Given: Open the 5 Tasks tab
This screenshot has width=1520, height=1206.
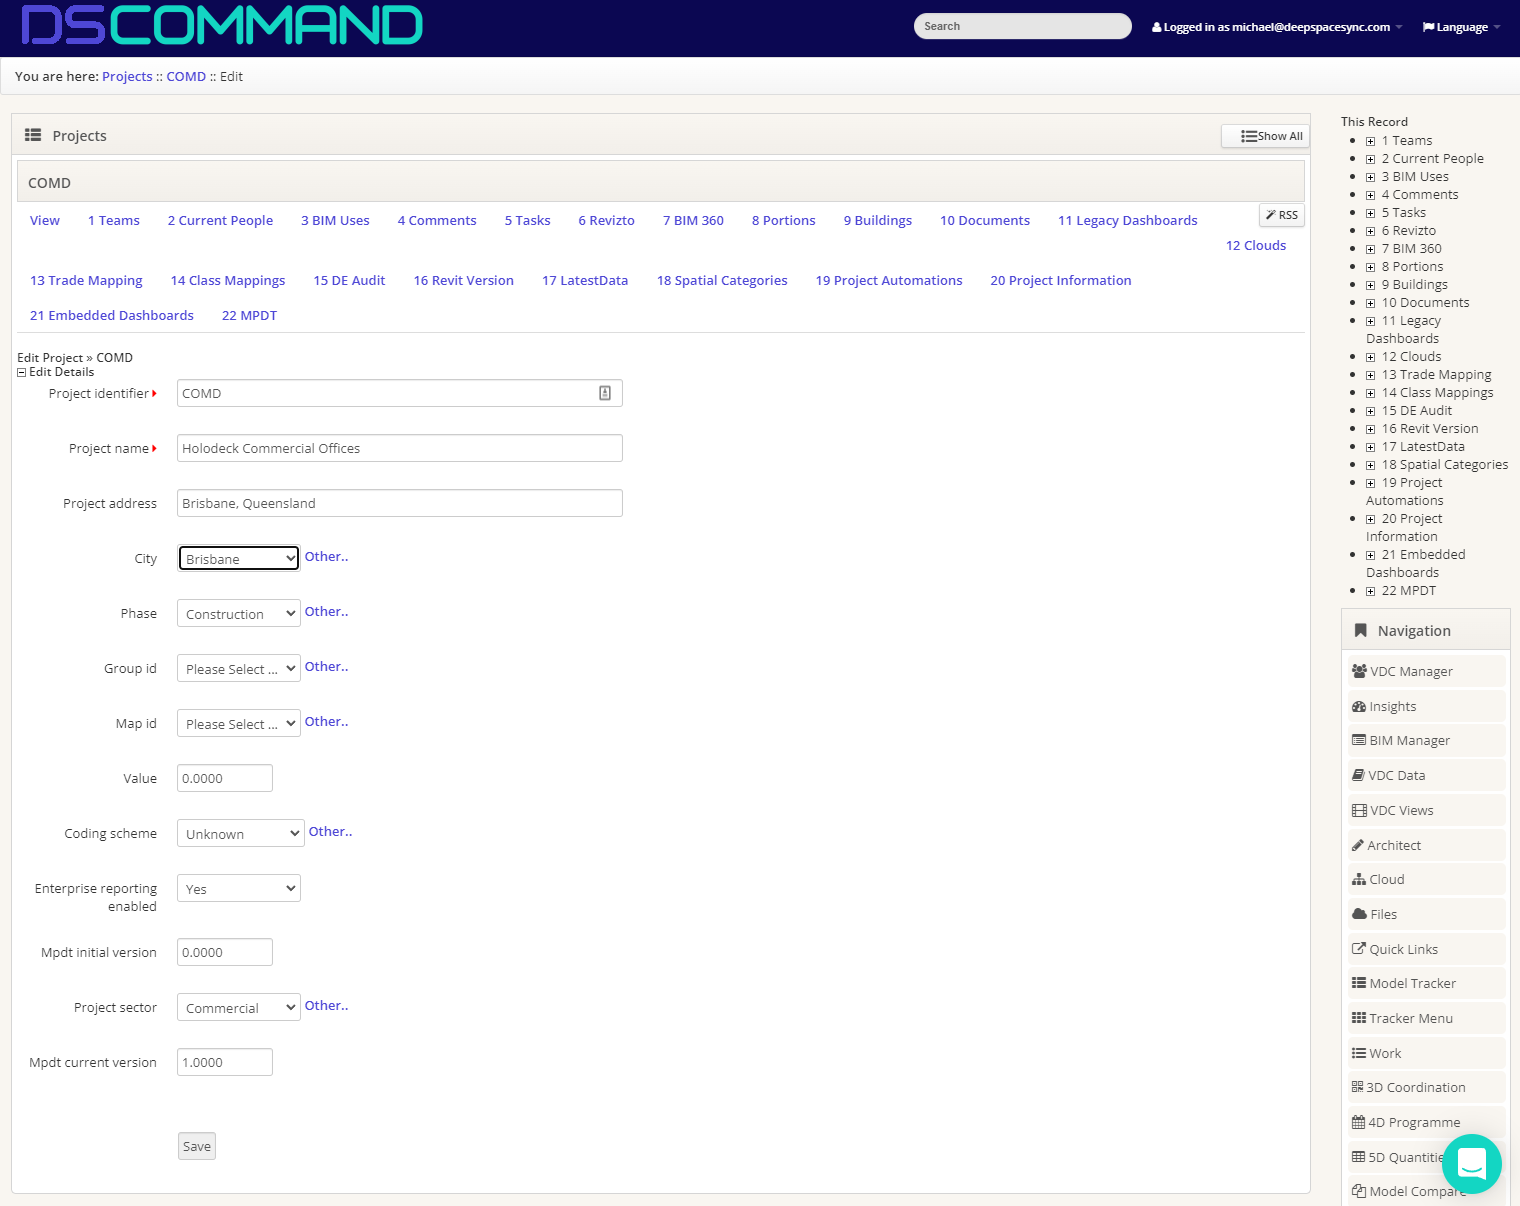Looking at the screenshot, I should tap(528, 220).
